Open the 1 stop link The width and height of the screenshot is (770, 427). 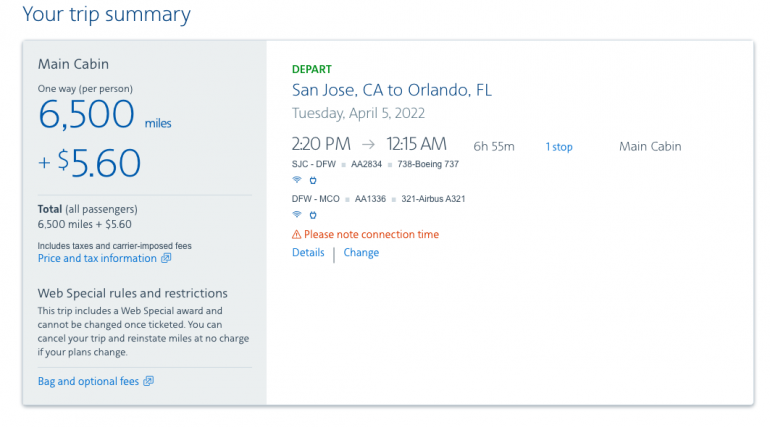coord(559,147)
